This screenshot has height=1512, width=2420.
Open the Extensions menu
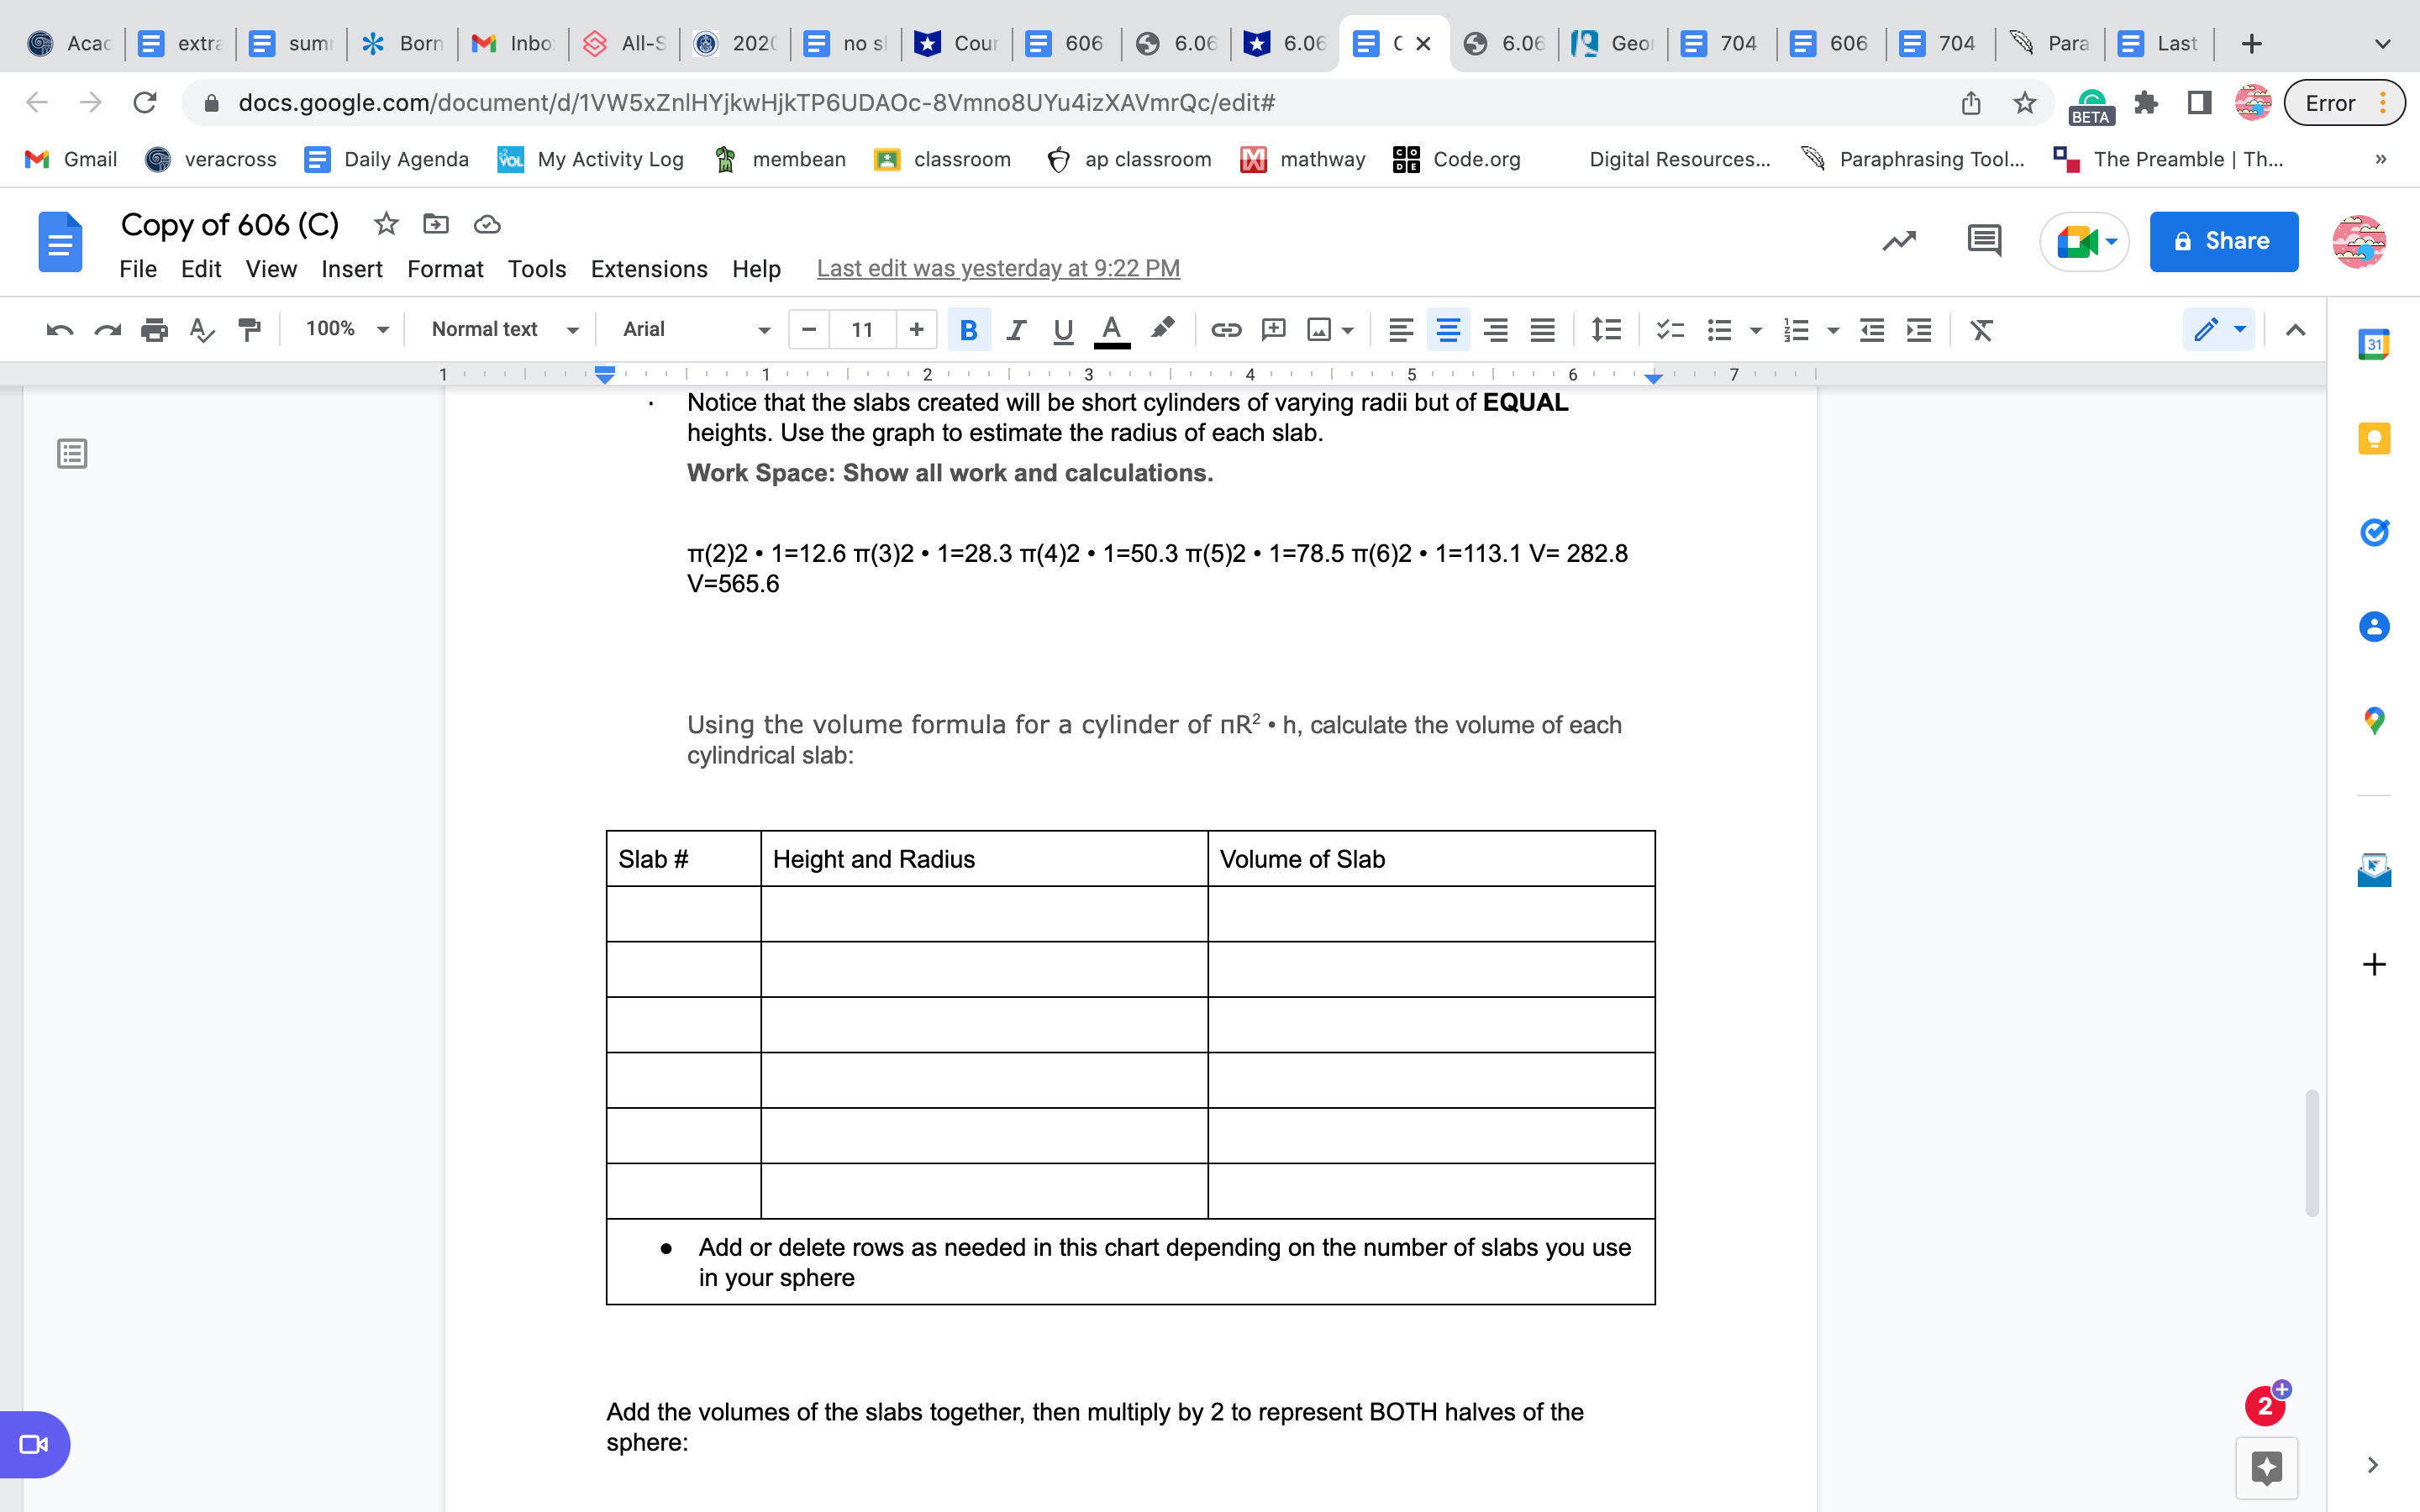(x=648, y=269)
